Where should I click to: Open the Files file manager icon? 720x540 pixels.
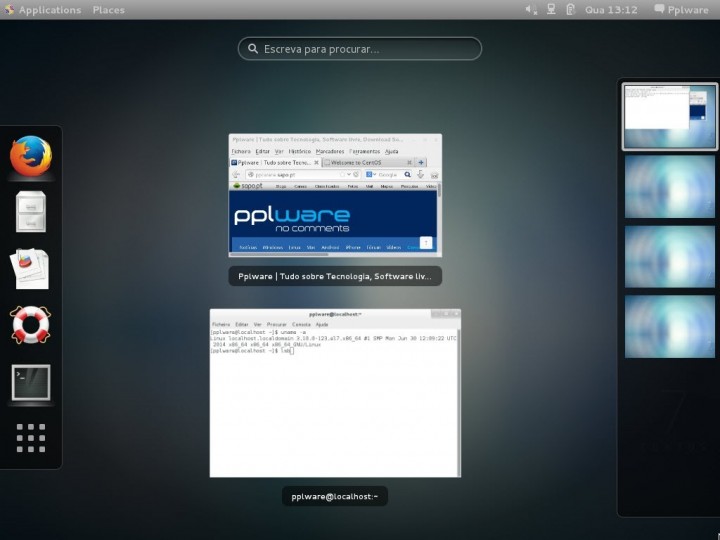(x=31, y=211)
